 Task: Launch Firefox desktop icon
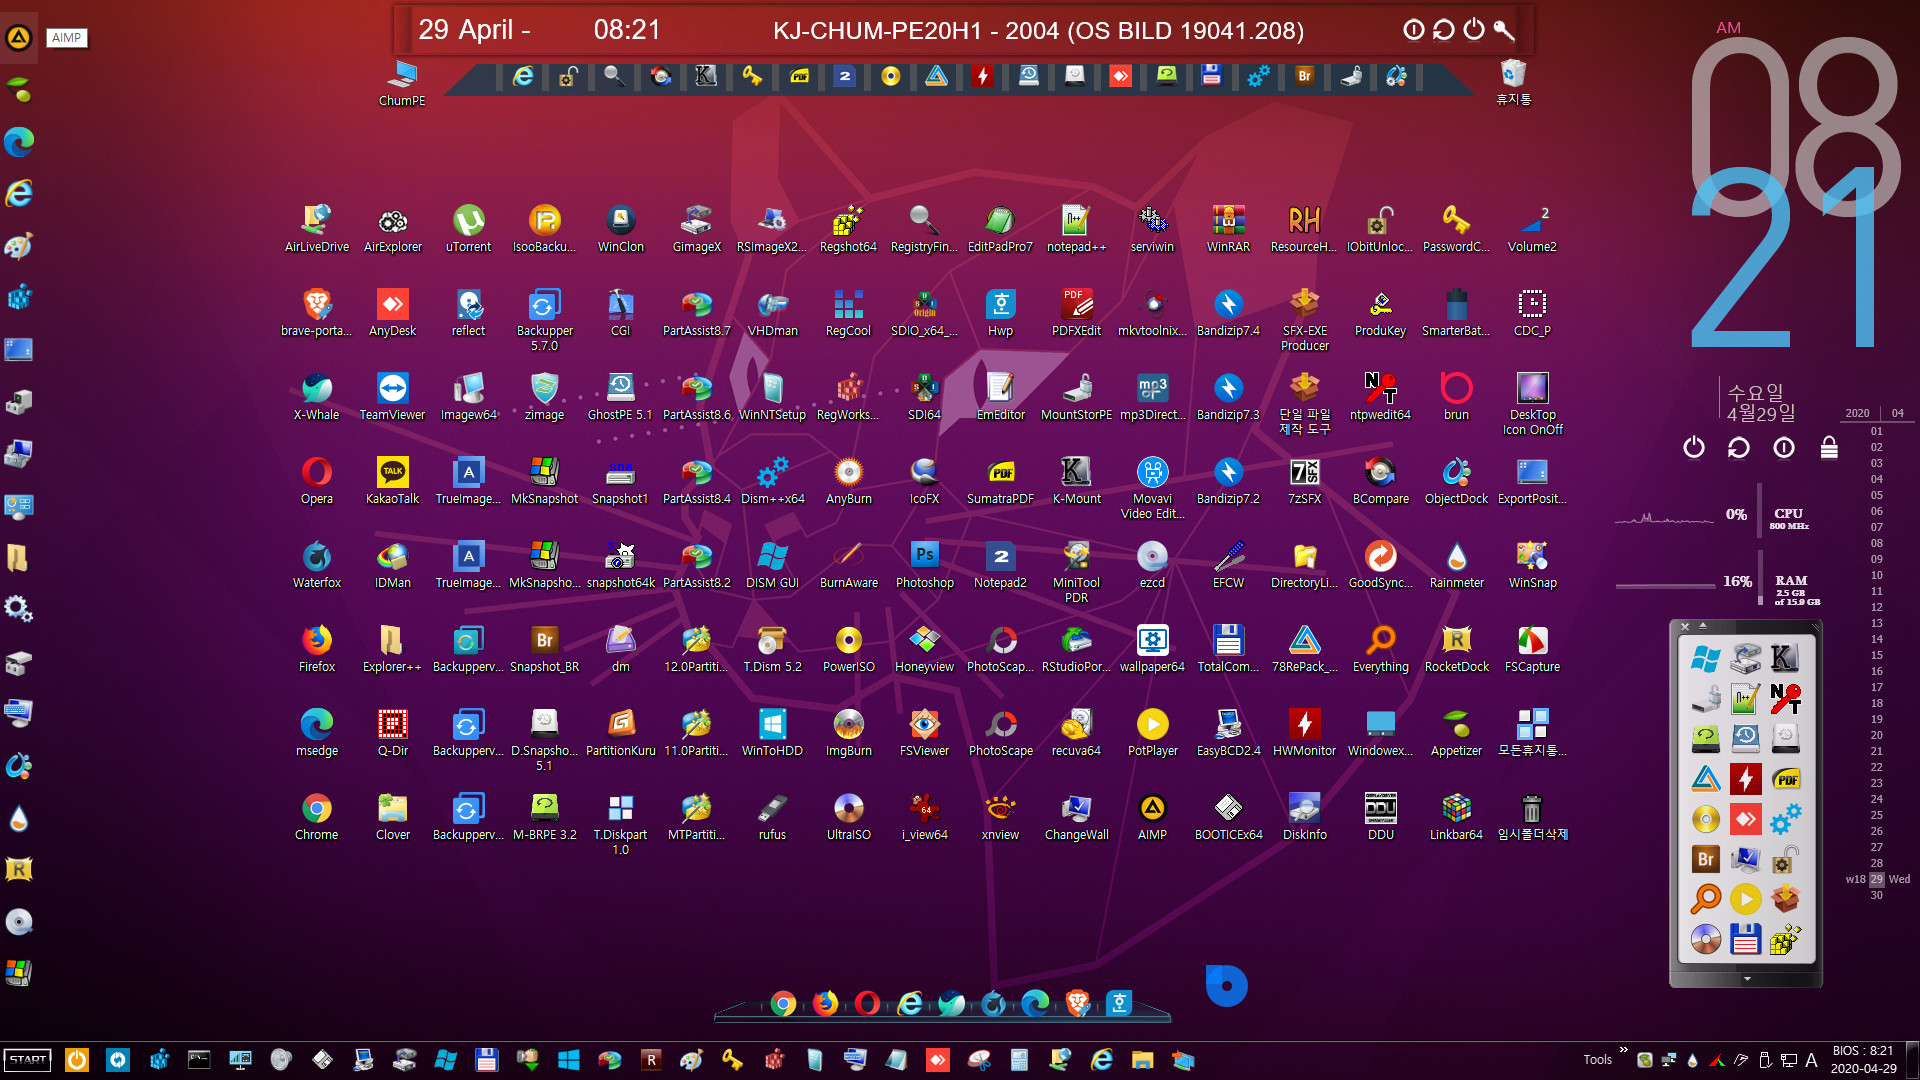tap(317, 648)
